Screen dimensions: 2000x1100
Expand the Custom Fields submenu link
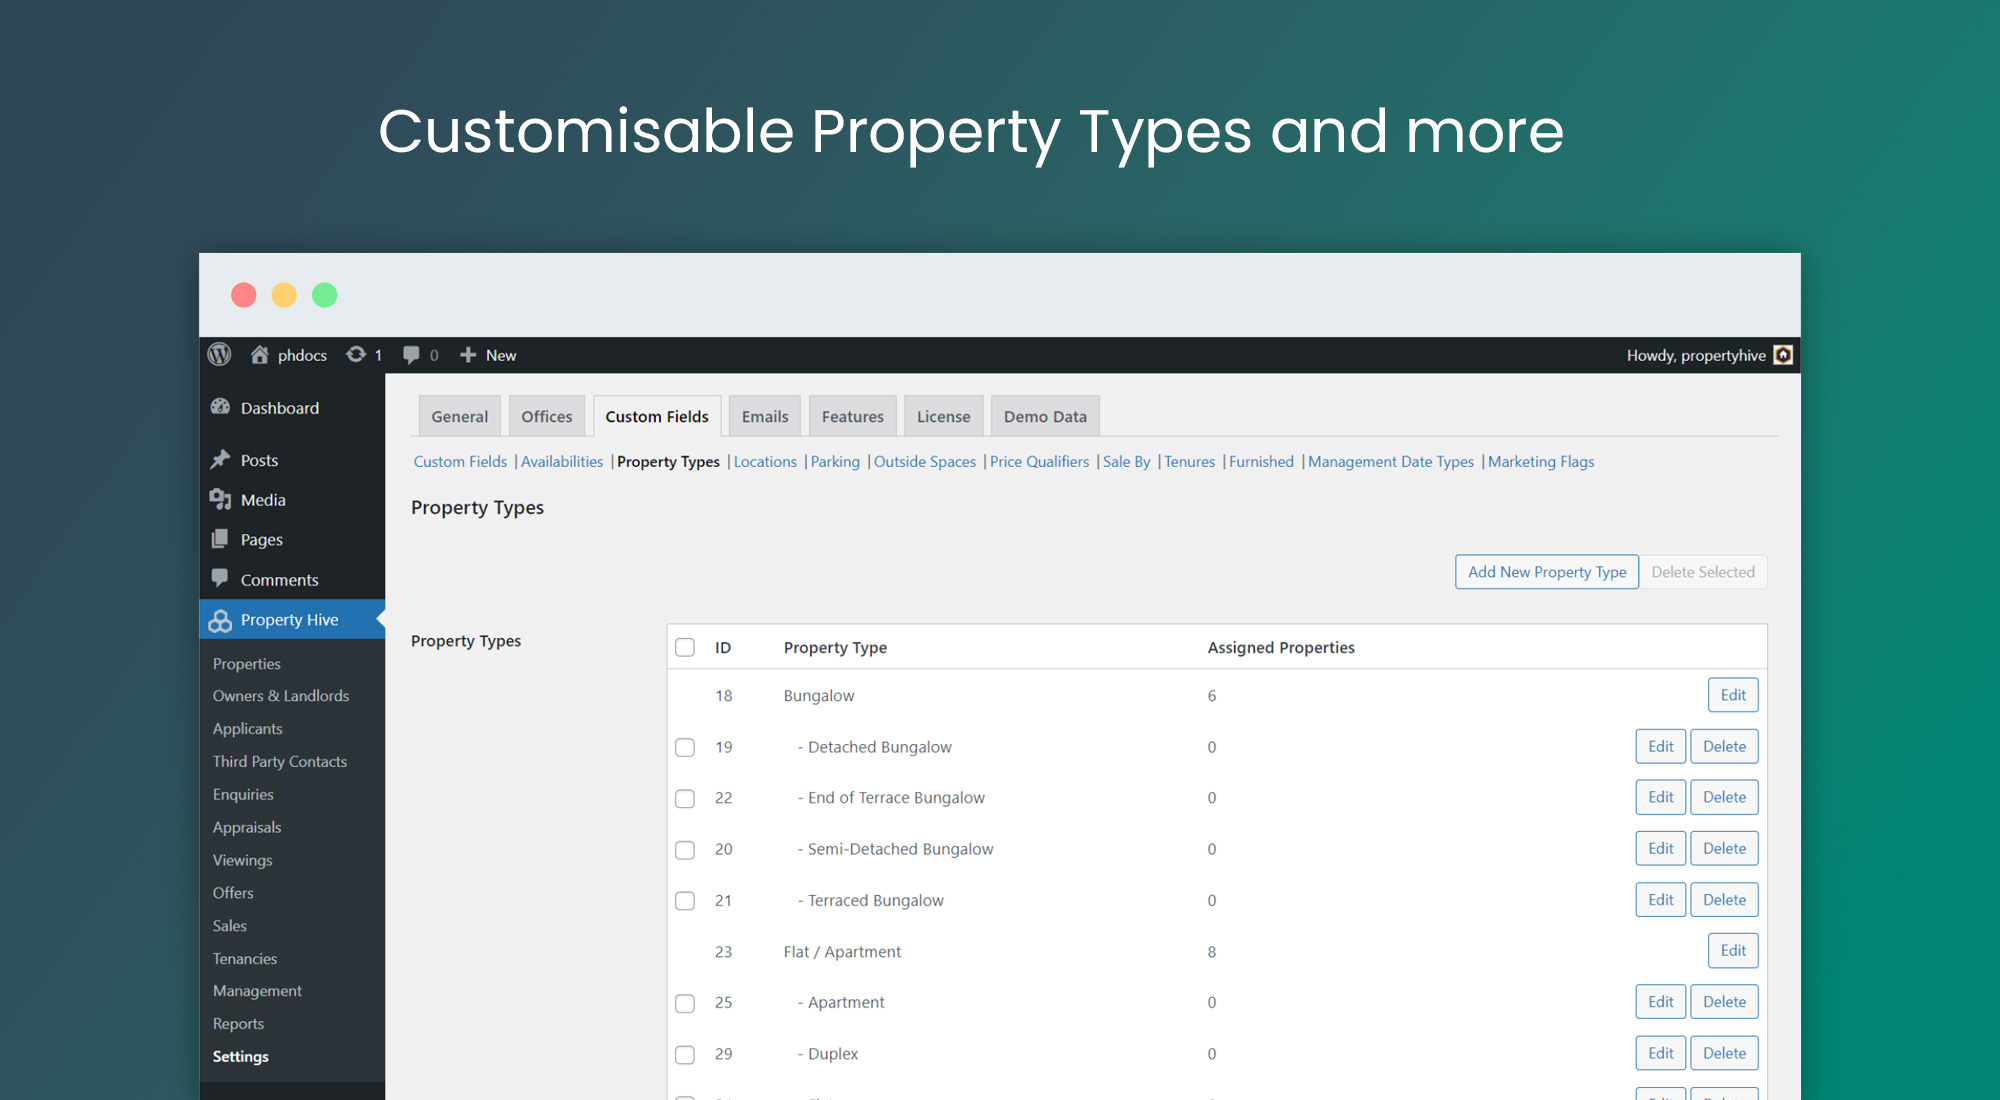[460, 462]
